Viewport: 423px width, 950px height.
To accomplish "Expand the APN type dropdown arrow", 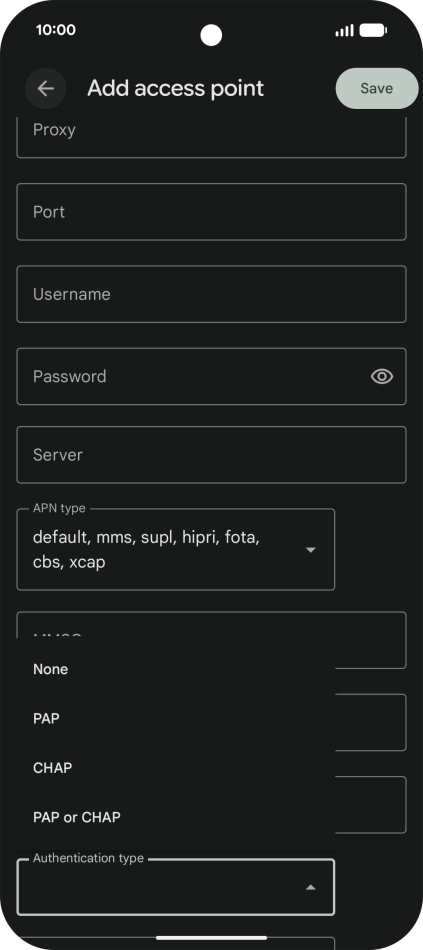I will coord(310,550).
